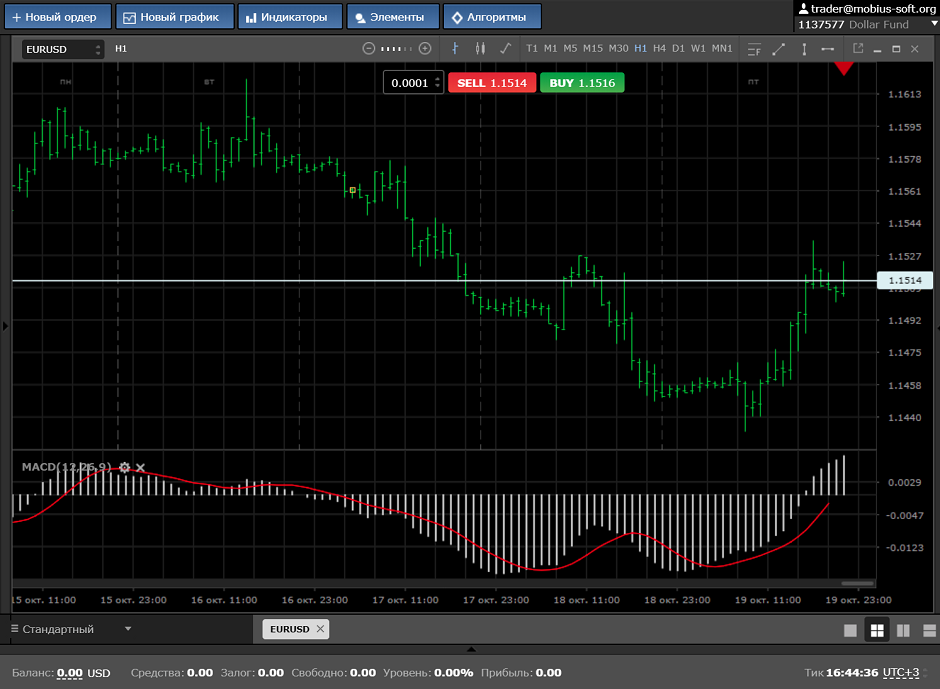Switch to candlestick chart type
The image size is (940, 689).
480,49
